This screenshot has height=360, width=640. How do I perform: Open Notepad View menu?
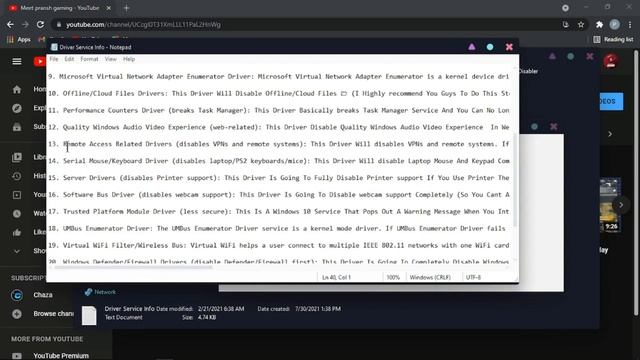[x=110, y=59]
